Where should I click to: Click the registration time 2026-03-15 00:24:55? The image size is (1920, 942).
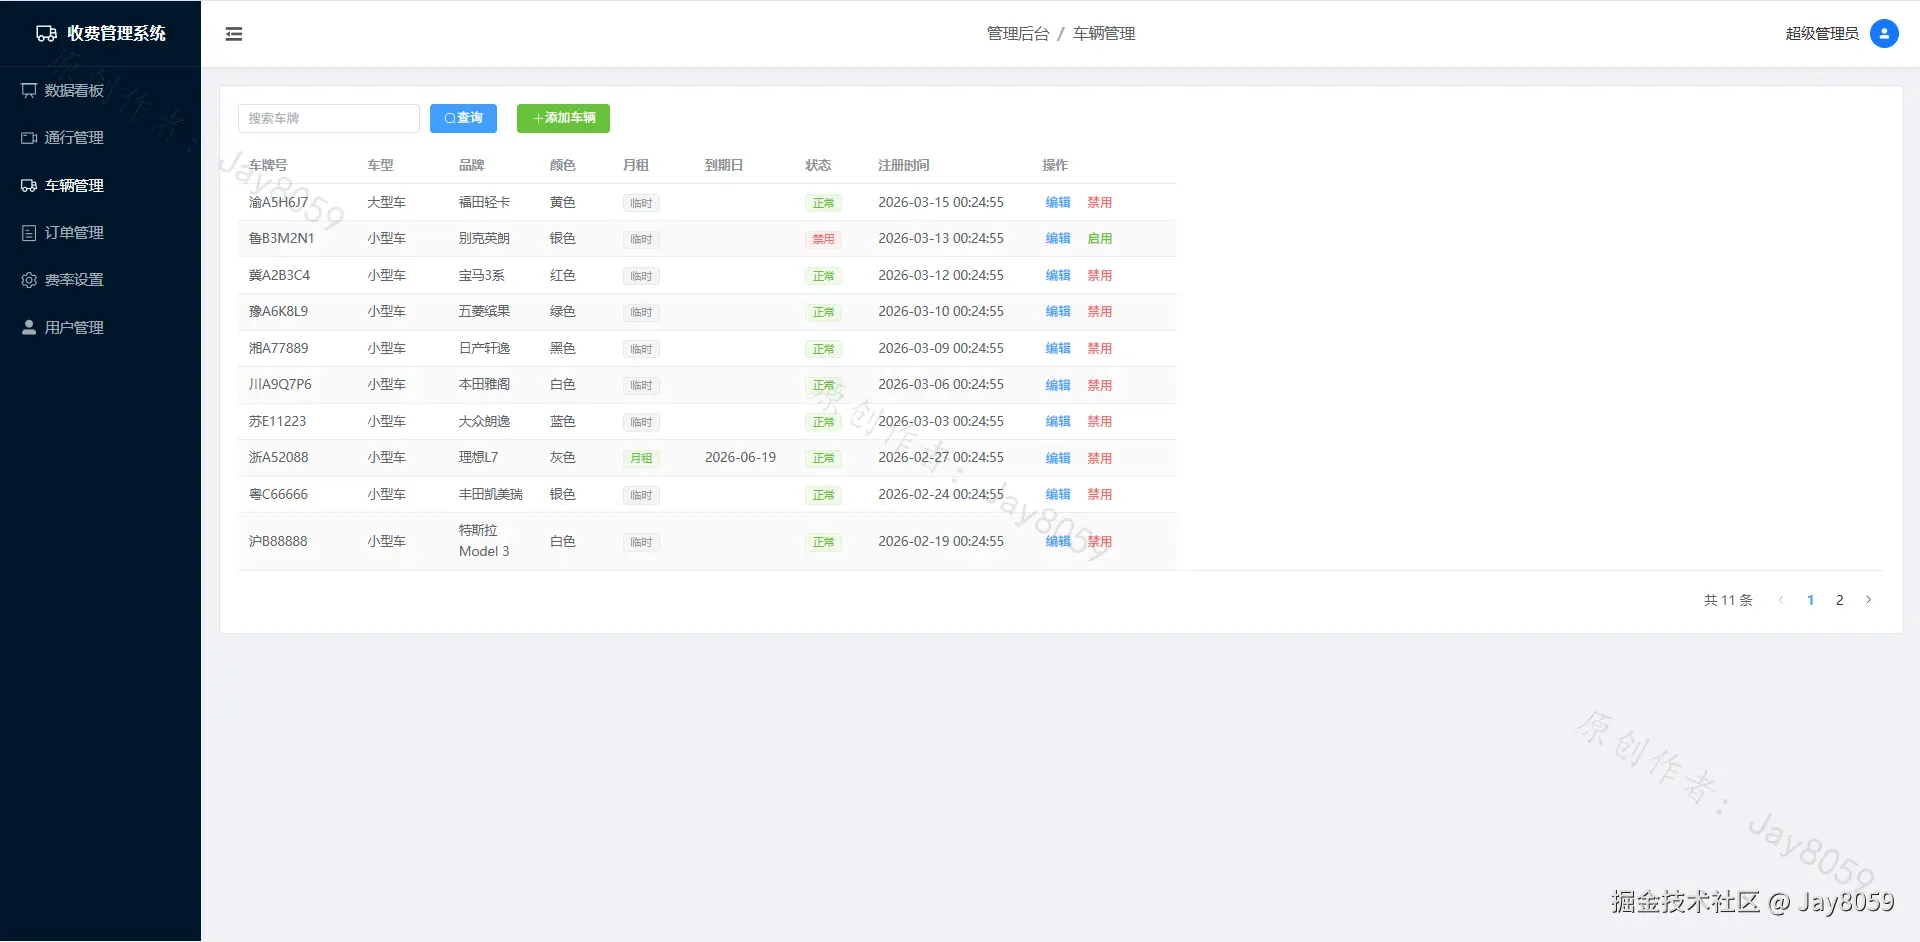coord(941,202)
